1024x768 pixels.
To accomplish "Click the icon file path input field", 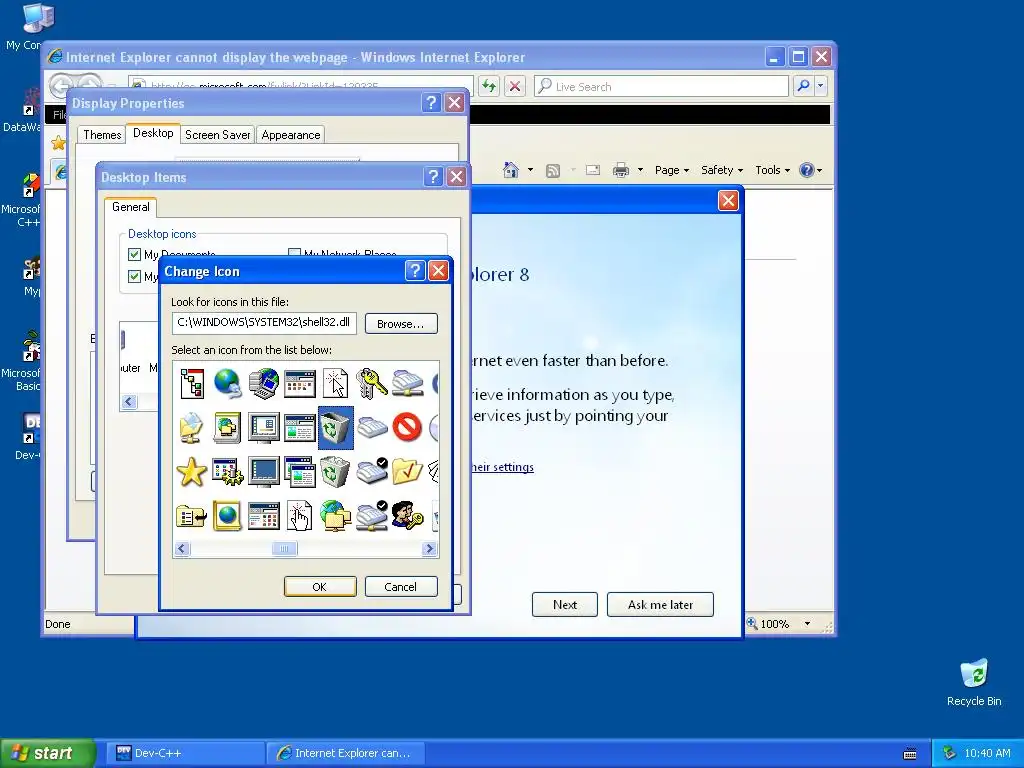I will pos(264,323).
